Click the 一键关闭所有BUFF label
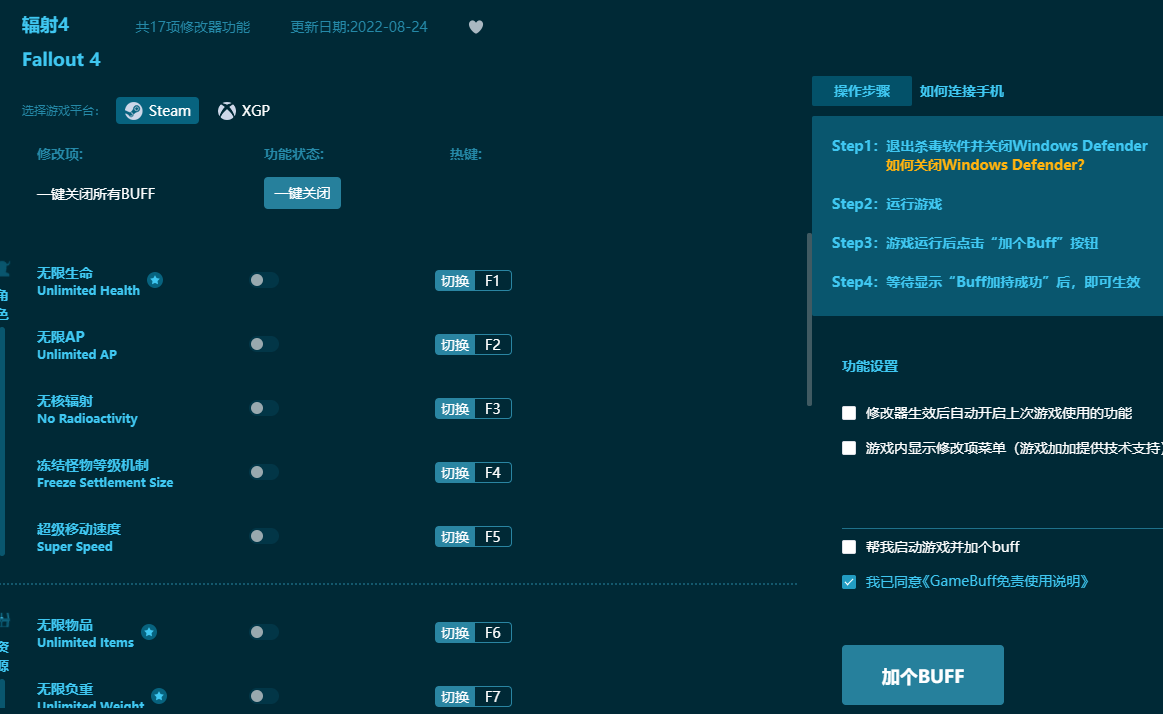This screenshot has height=714, width=1163. [96, 194]
